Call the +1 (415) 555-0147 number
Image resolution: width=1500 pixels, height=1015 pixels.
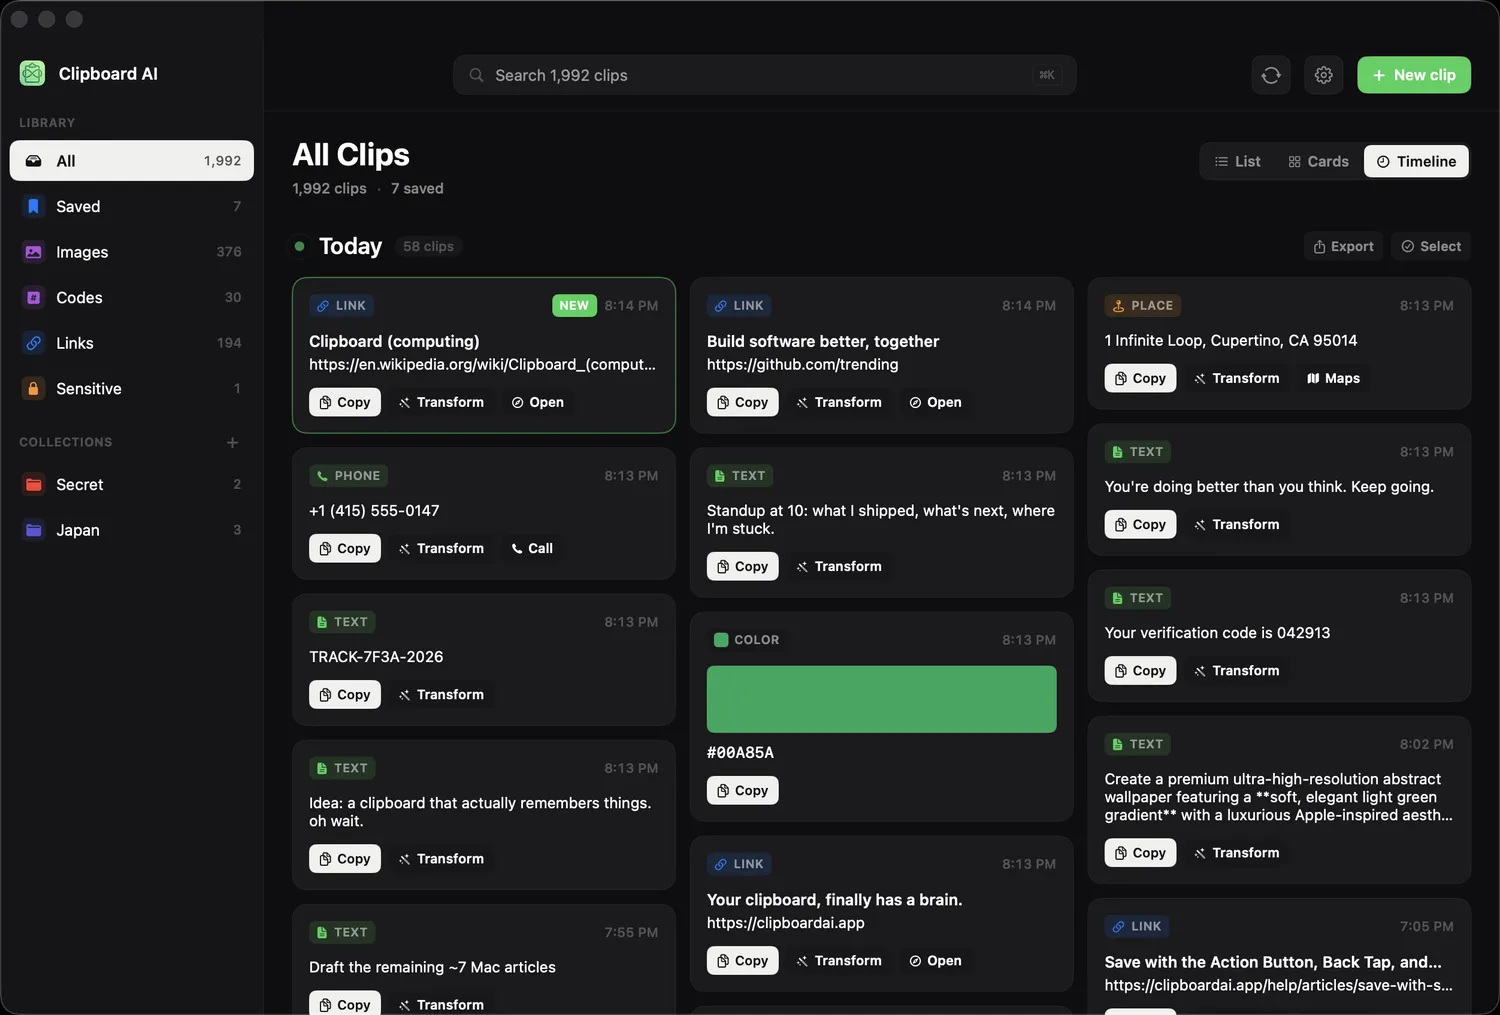(x=531, y=548)
